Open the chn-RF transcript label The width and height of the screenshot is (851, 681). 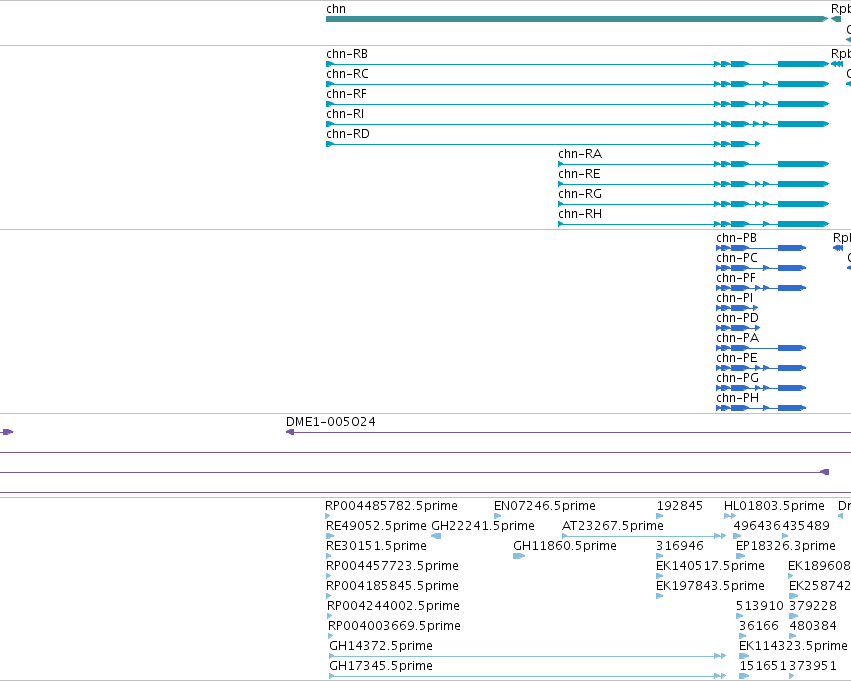pos(346,94)
